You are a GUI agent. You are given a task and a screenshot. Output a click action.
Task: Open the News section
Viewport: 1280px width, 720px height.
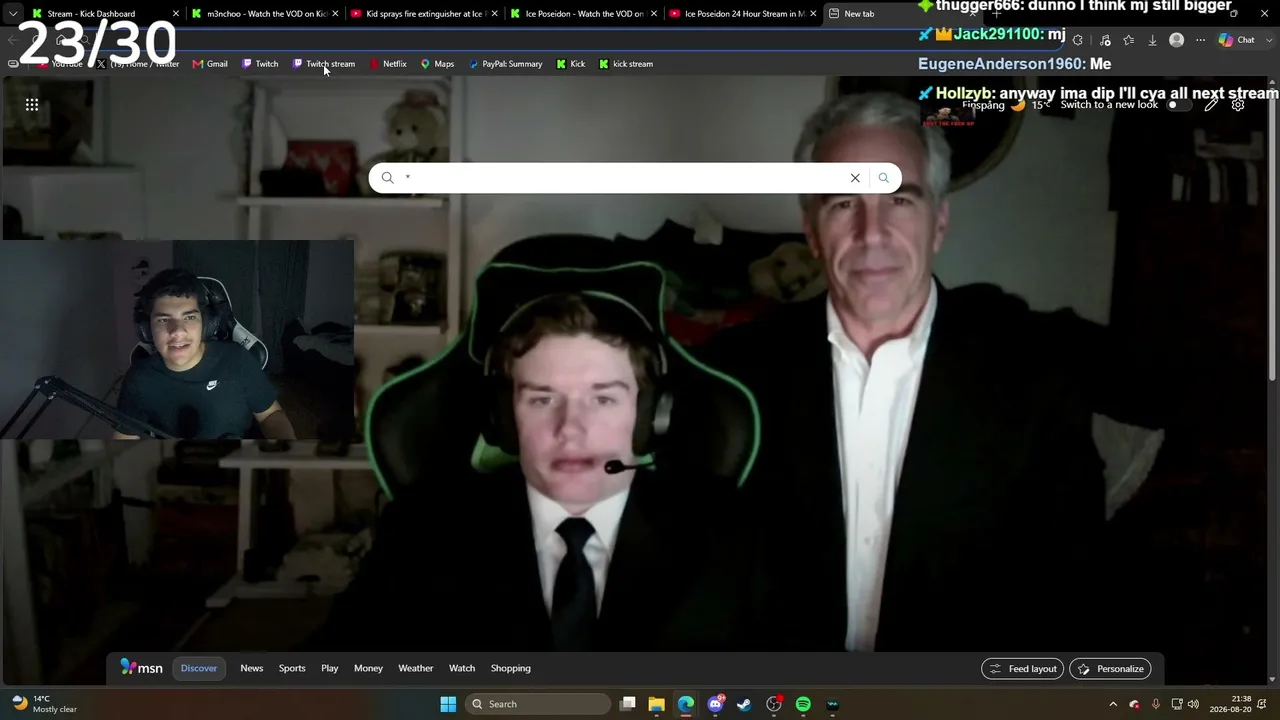click(x=252, y=668)
